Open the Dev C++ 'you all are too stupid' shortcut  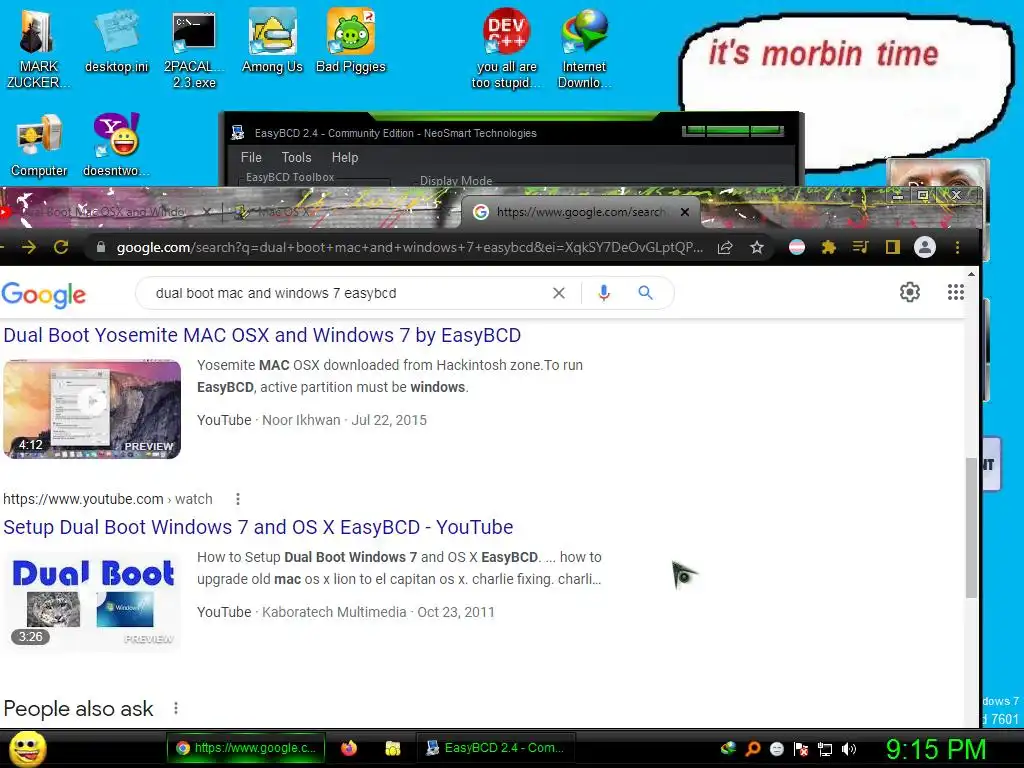506,48
